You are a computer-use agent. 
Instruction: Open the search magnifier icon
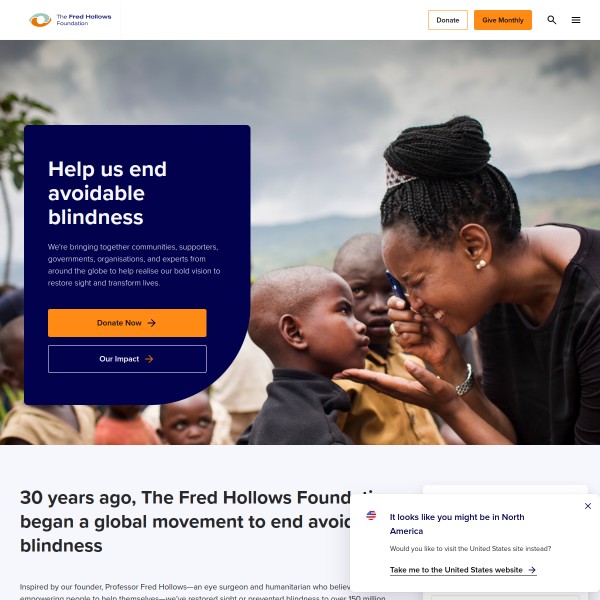tap(551, 20)
